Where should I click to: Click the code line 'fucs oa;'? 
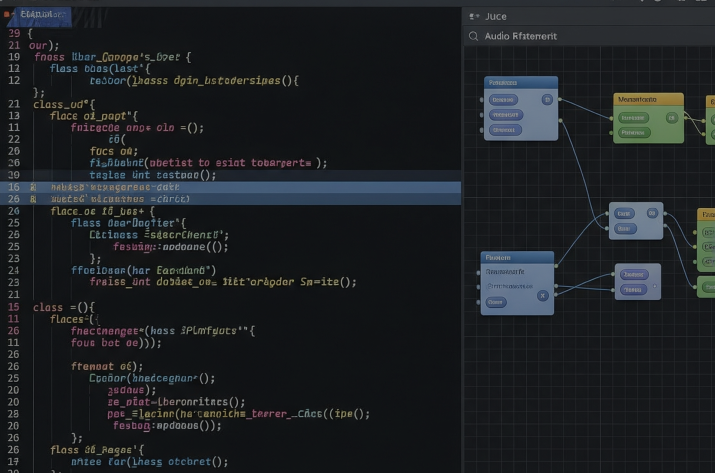(x=114, y=151)
